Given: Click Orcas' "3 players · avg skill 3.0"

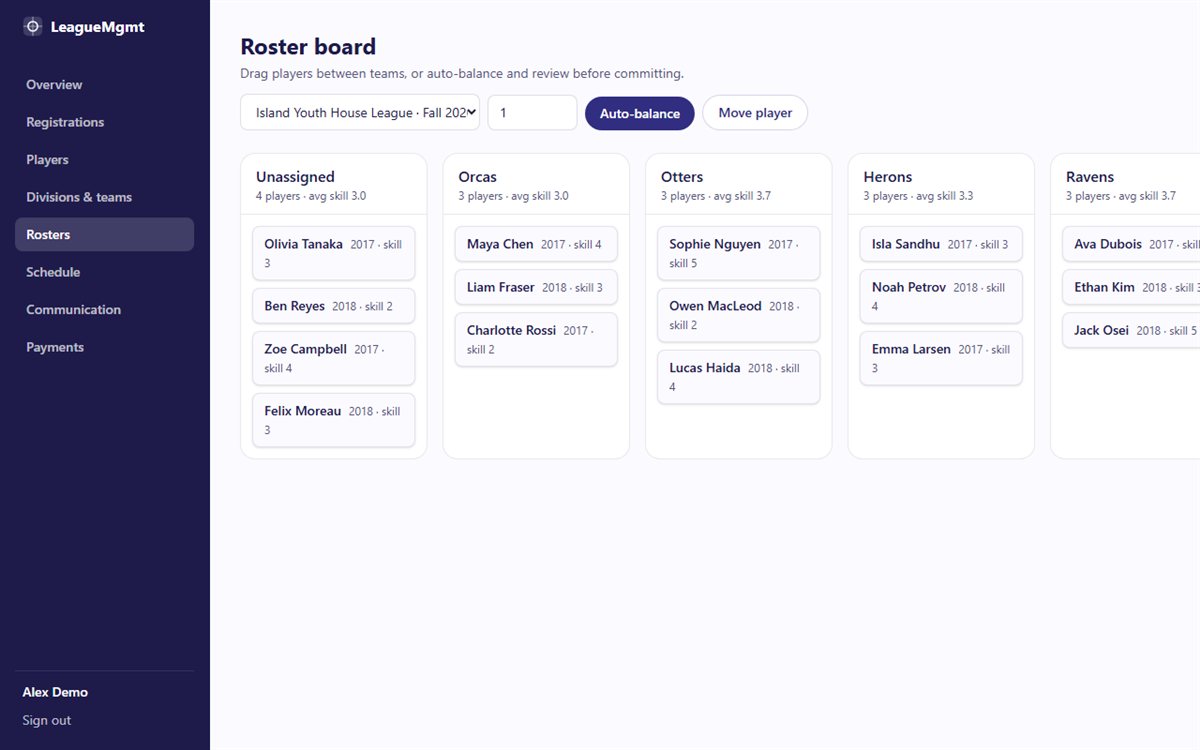Looking at the screenshot, I should tap(513, 196).
